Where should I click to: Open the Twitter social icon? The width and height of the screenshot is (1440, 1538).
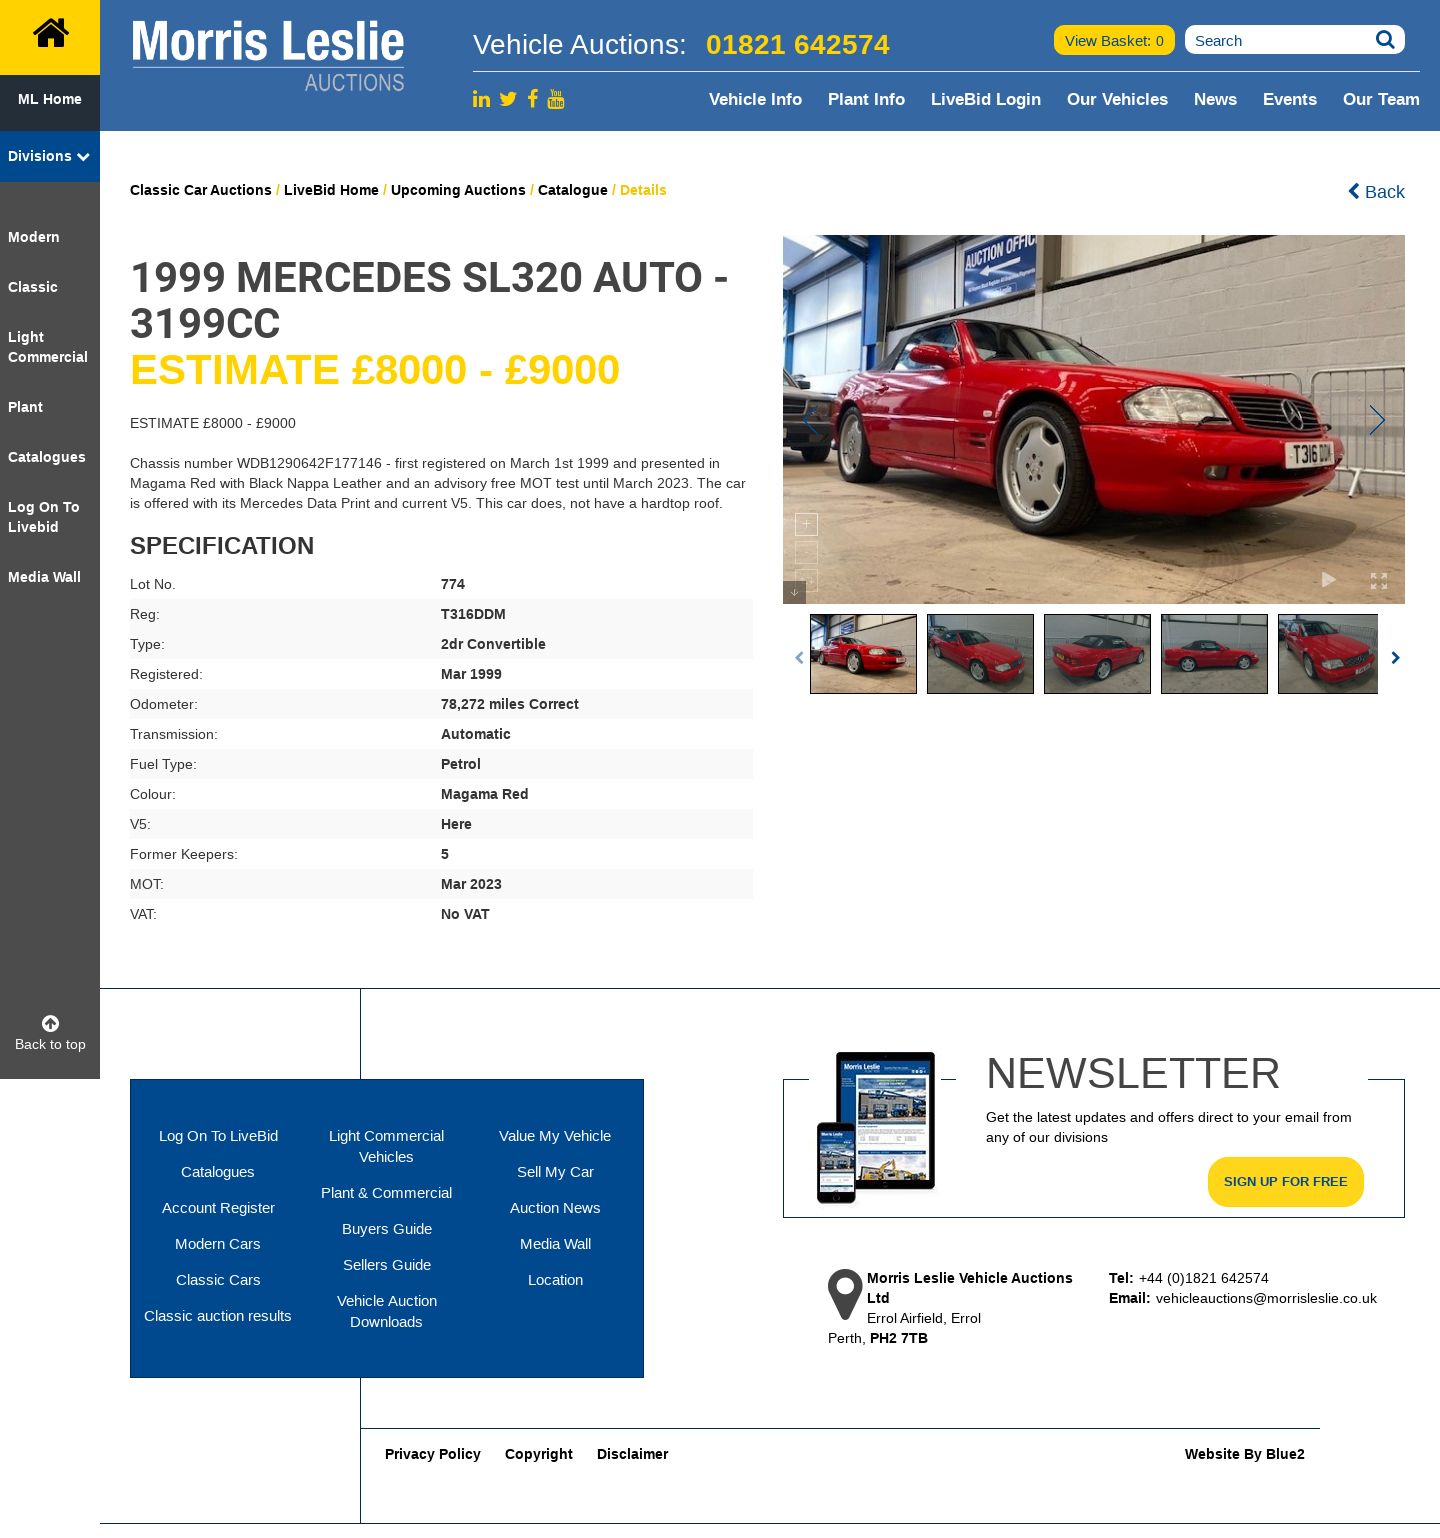pyautogui.click(x=508, y=99)
